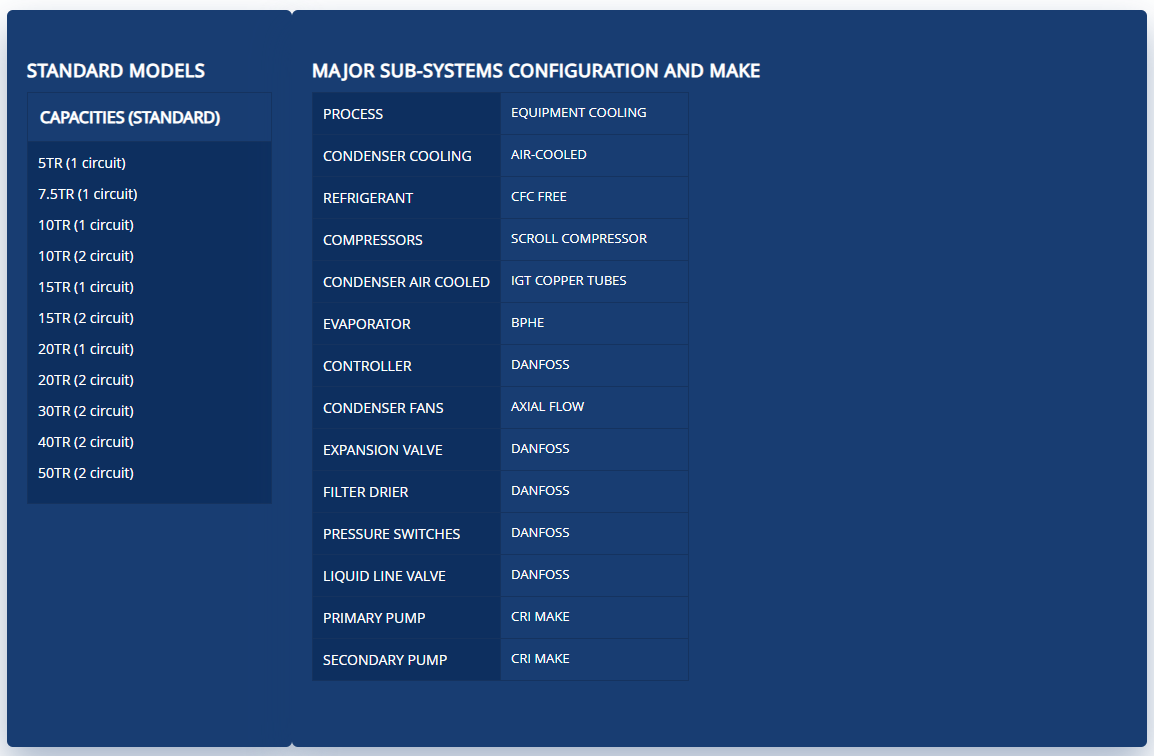
Task: Click the PROCESS row label
Action: [x=353, y=114]
